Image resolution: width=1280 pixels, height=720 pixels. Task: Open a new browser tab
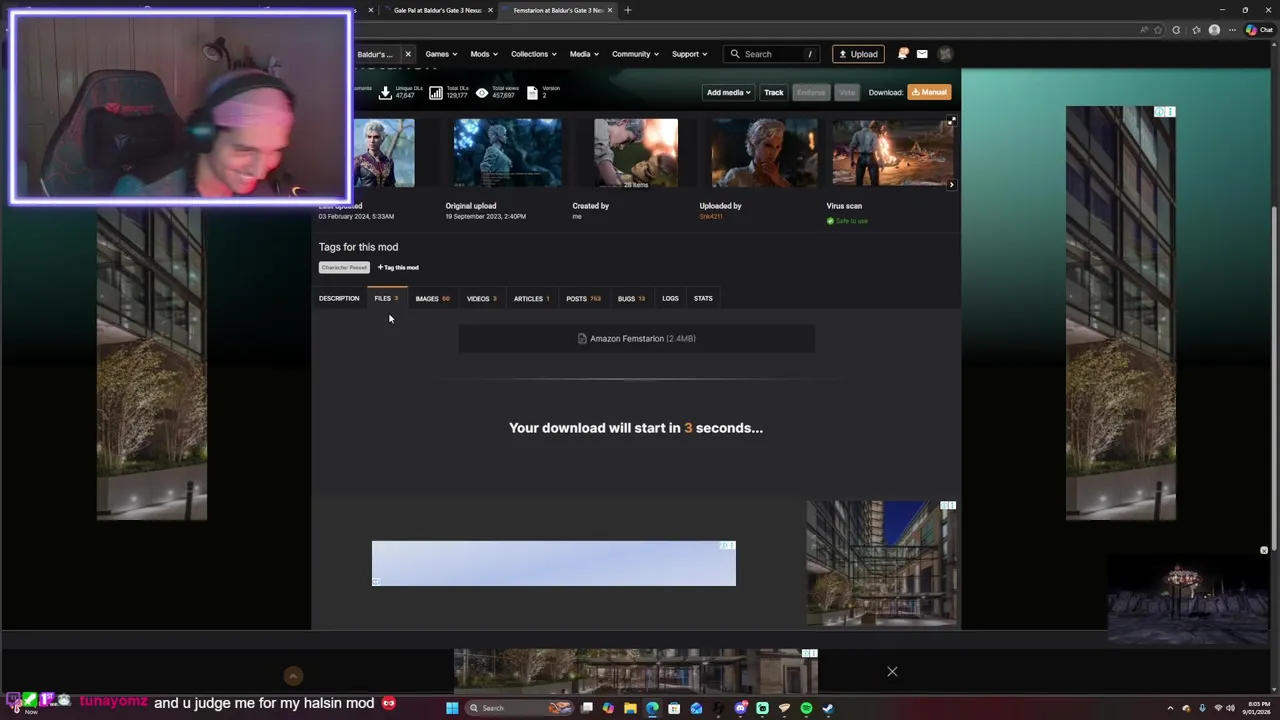[x=628, y=10]
